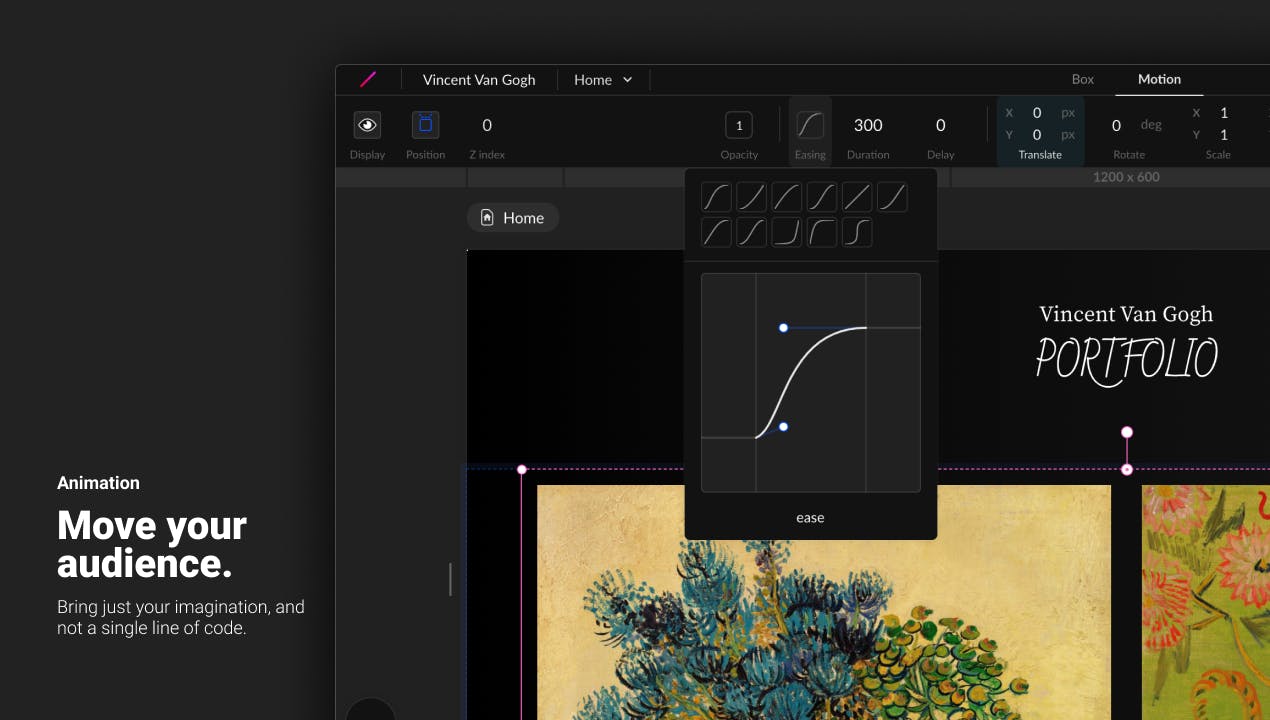Screen dimensions: 1270x720
Task: Open the Easing curve button
Action: [810, 125]
